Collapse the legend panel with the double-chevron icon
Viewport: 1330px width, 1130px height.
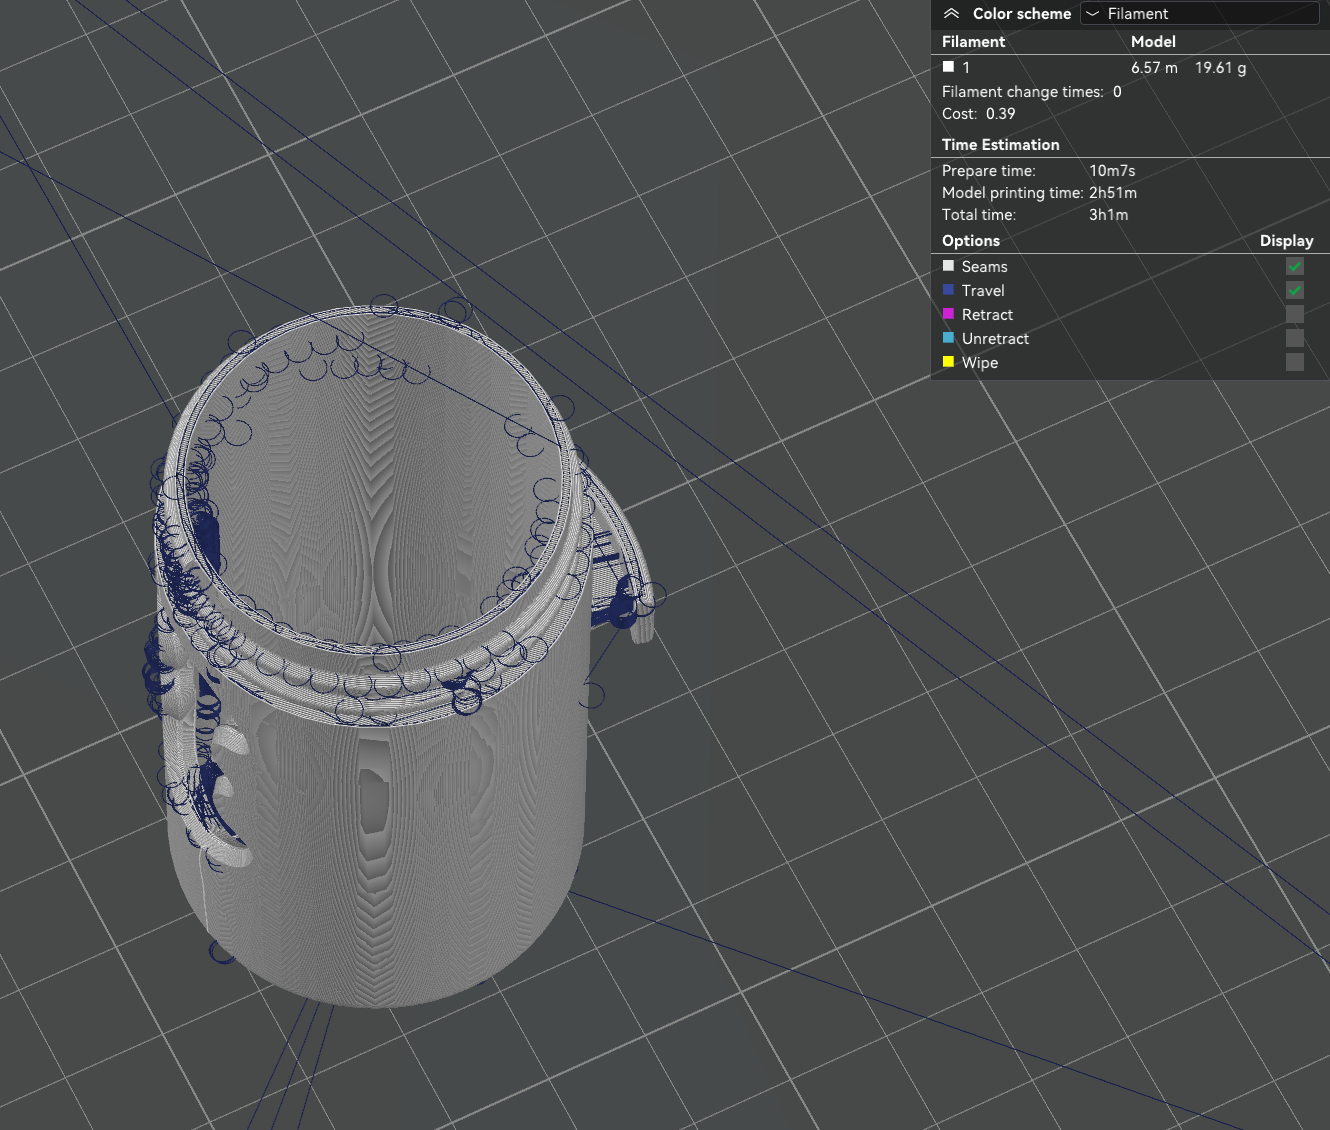pos(949,13)
